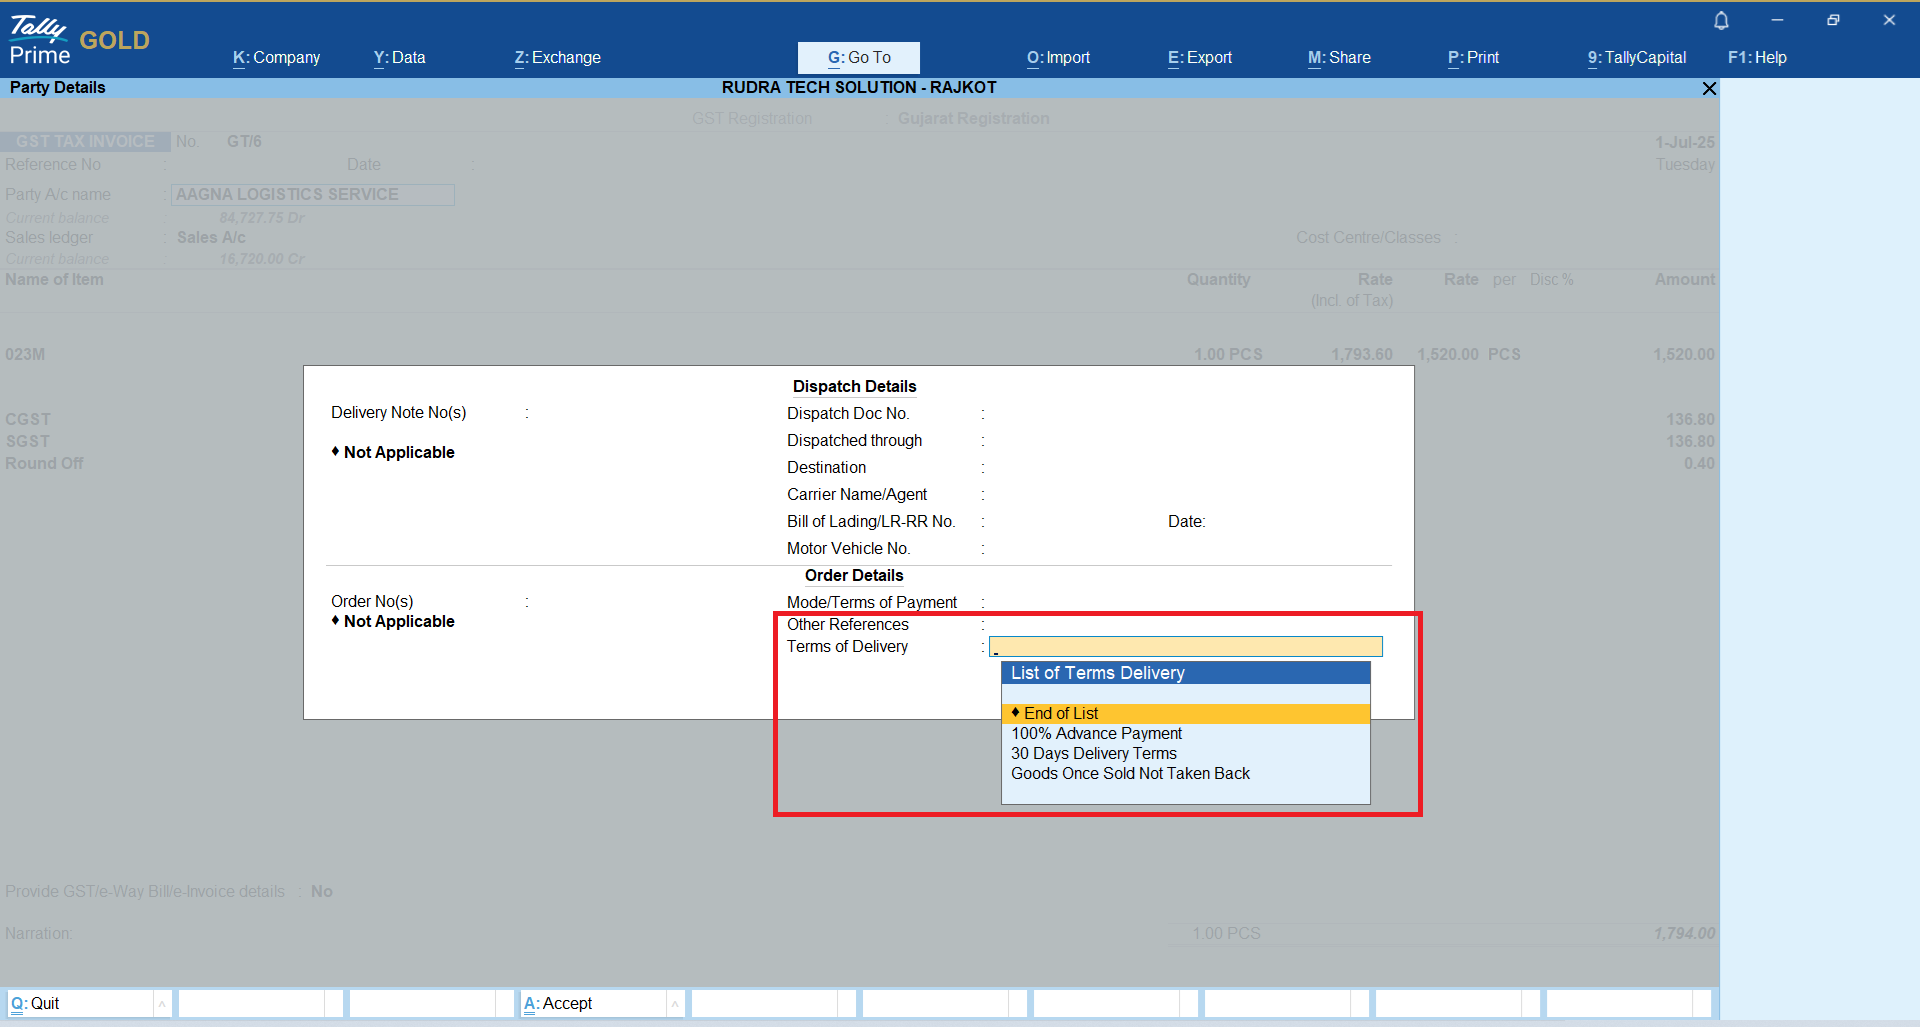1920x1027 pixels.
Task: Select 100% Advance Payment delivery term
Action: pos(1096,734)
